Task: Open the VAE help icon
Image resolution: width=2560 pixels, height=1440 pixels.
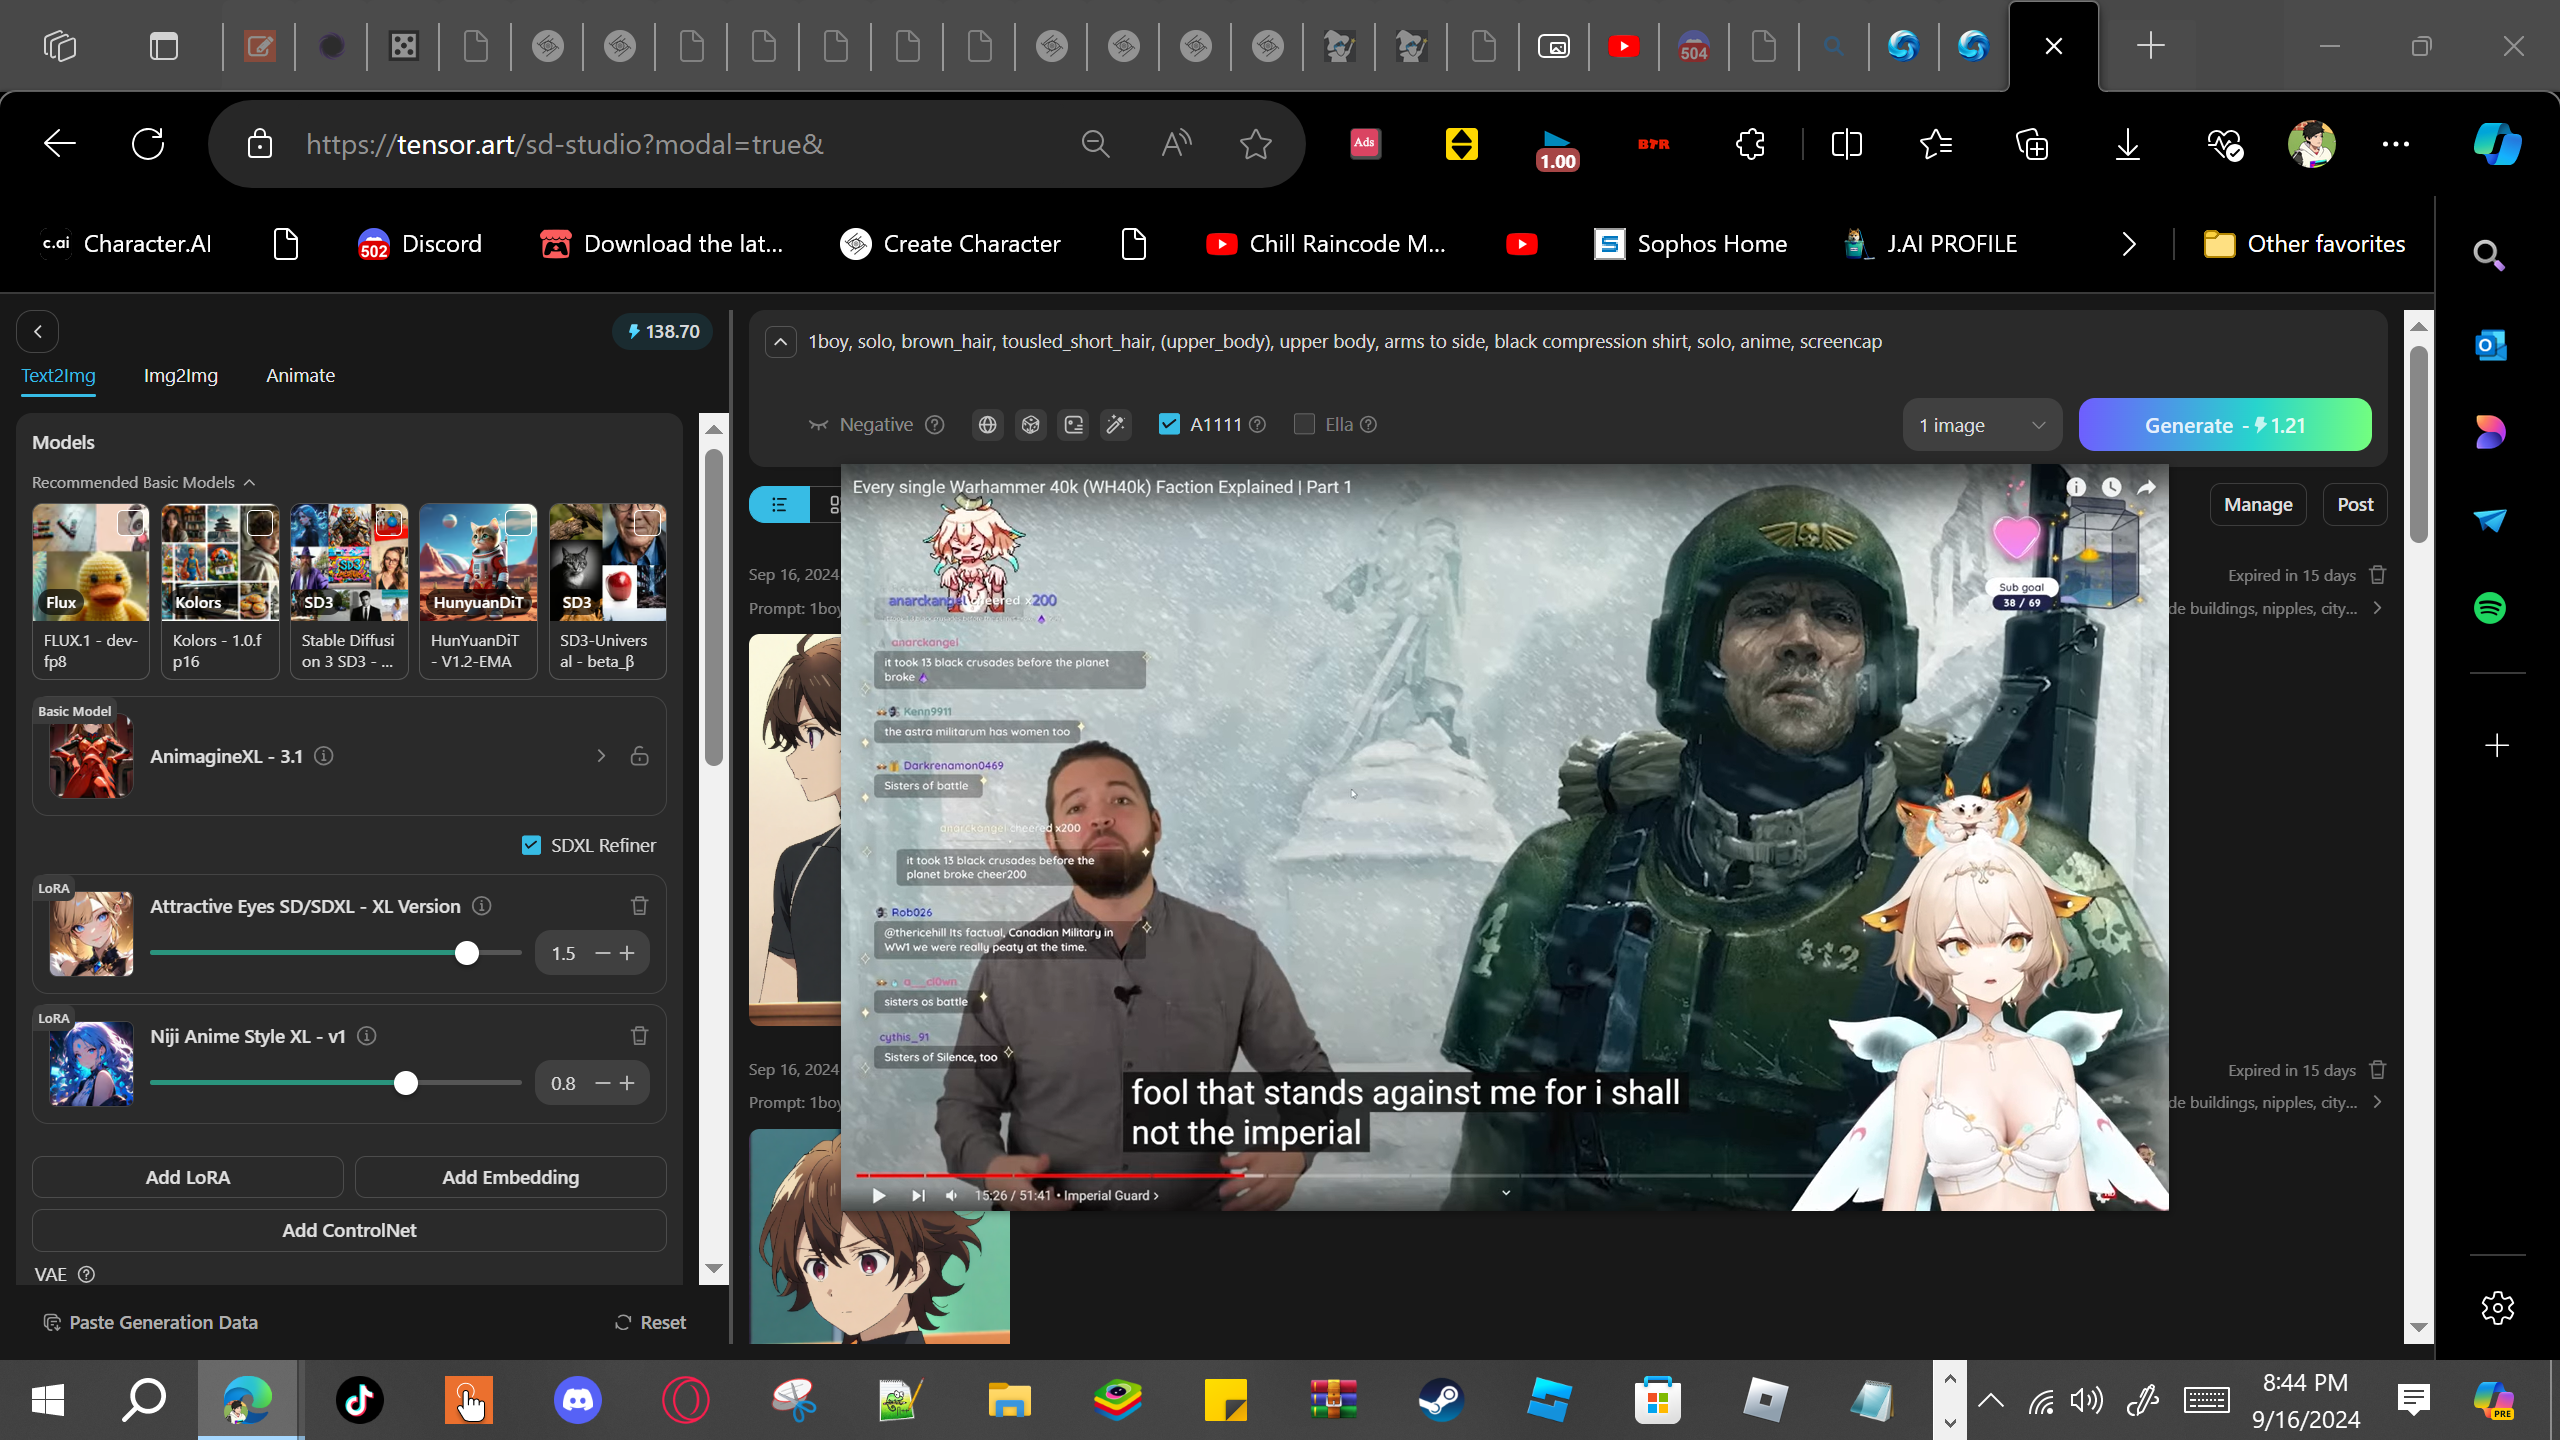Action: click(87, 1275)
